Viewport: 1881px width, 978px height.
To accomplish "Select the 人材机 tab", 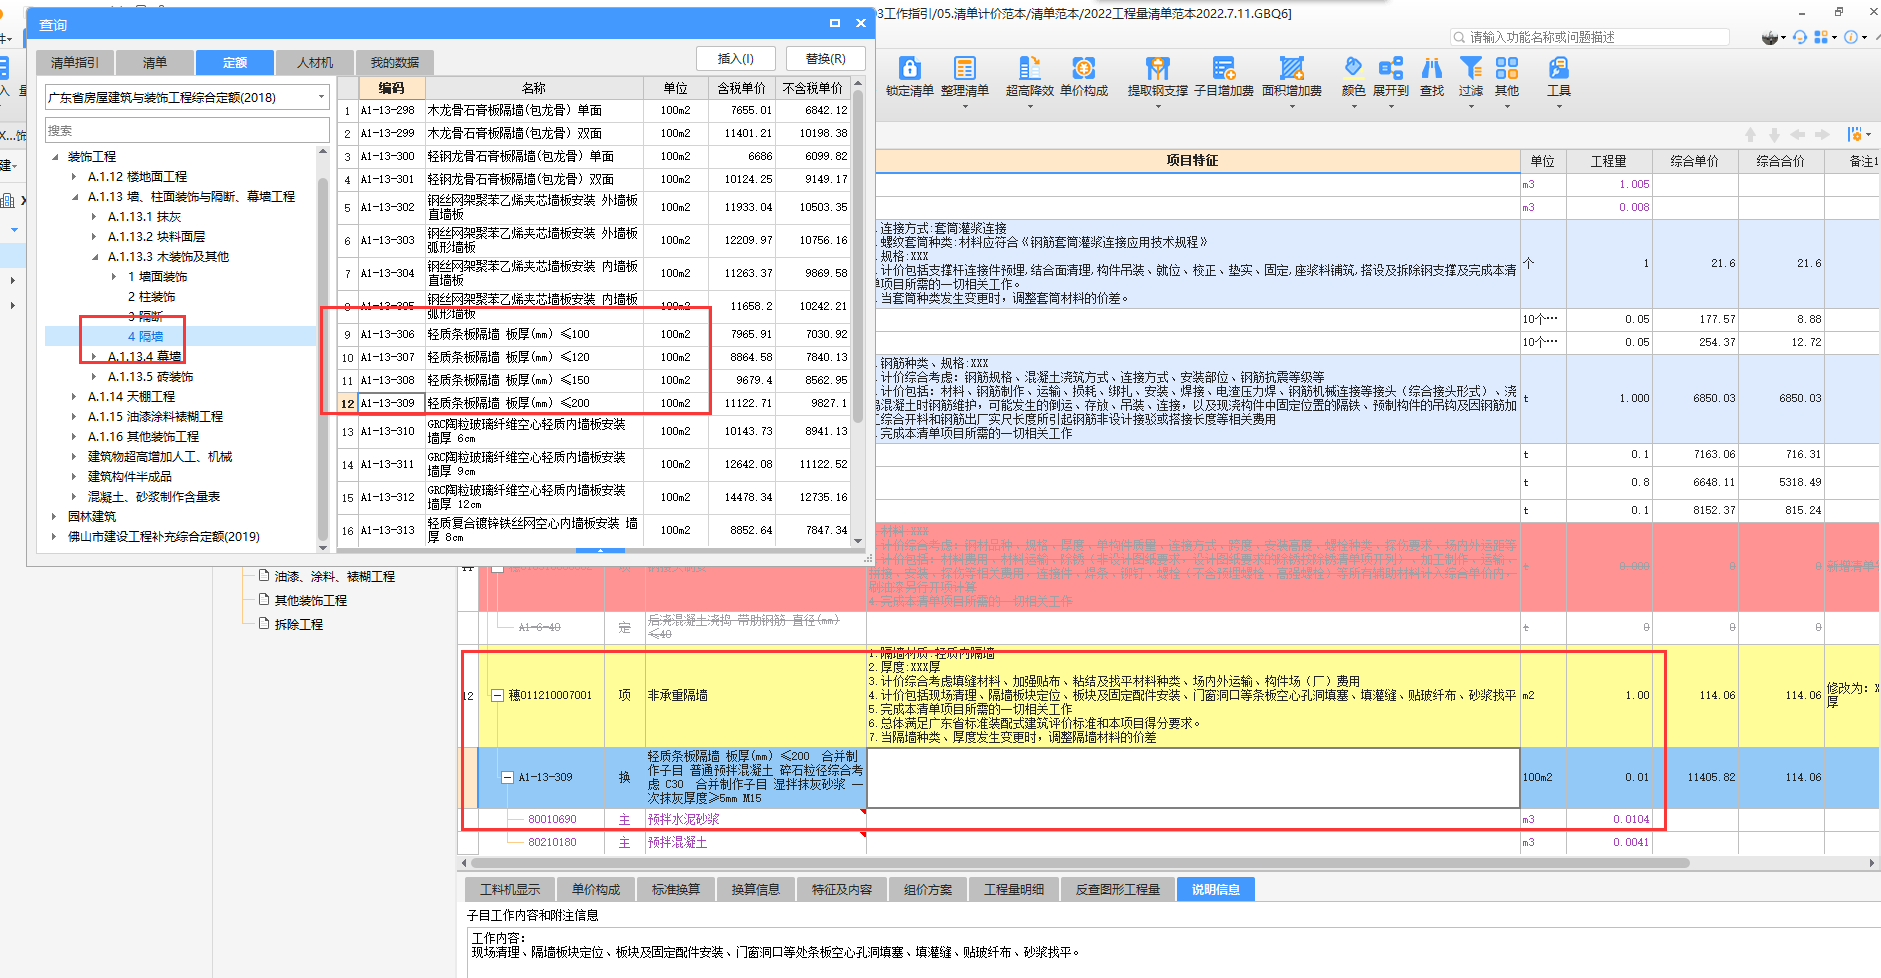I will [315, 62].
